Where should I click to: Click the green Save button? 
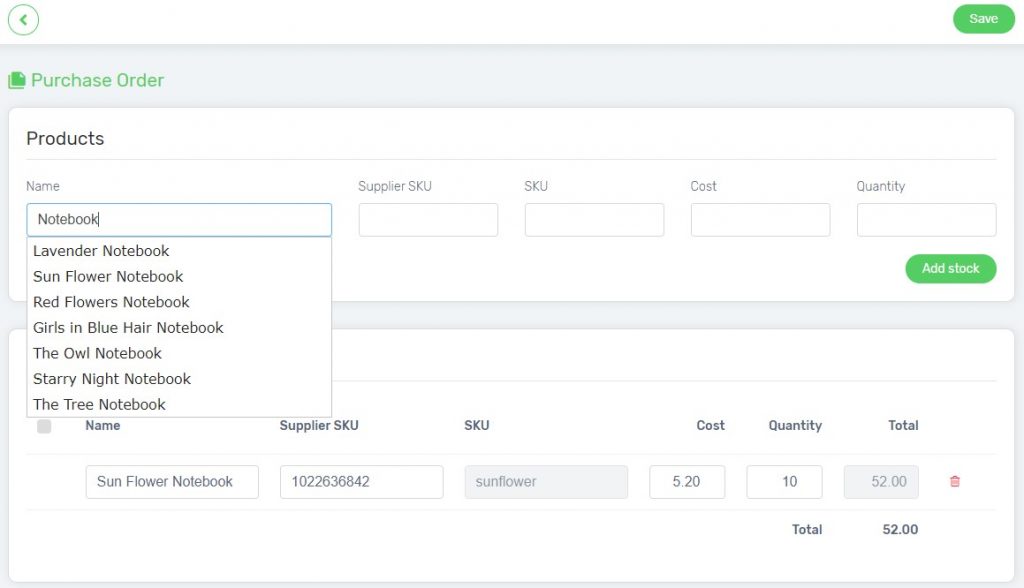click(983, 18)
